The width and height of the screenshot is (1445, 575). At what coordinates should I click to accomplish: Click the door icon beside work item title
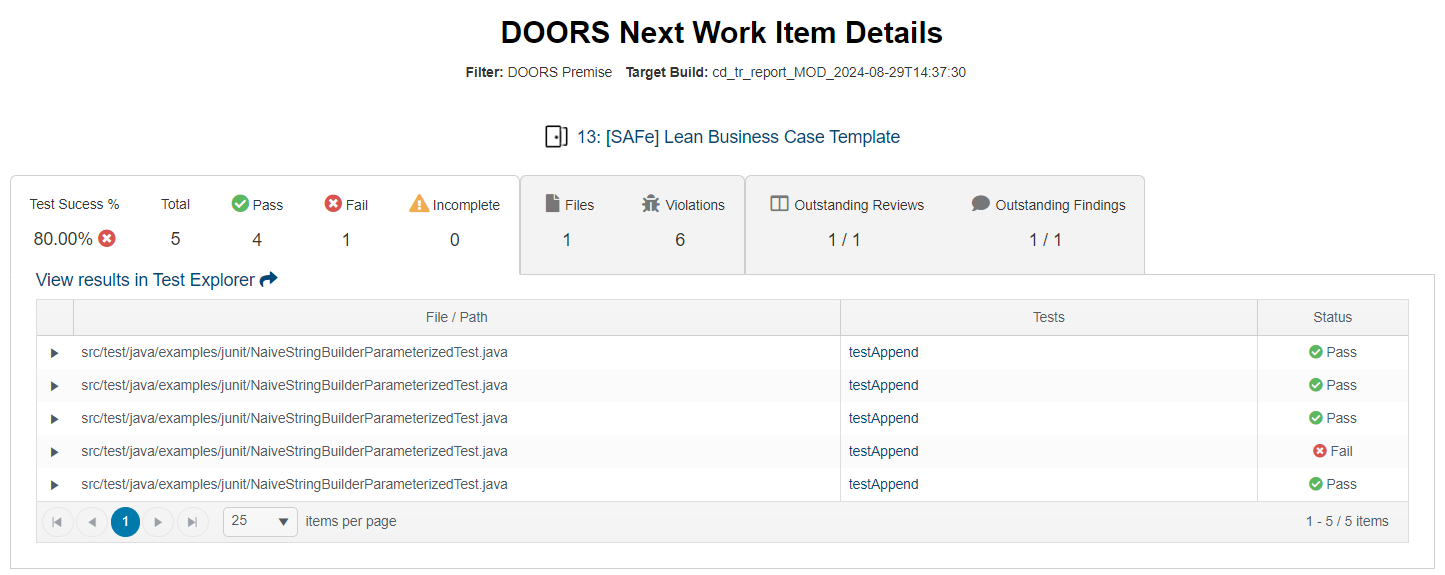coord(556,137)
